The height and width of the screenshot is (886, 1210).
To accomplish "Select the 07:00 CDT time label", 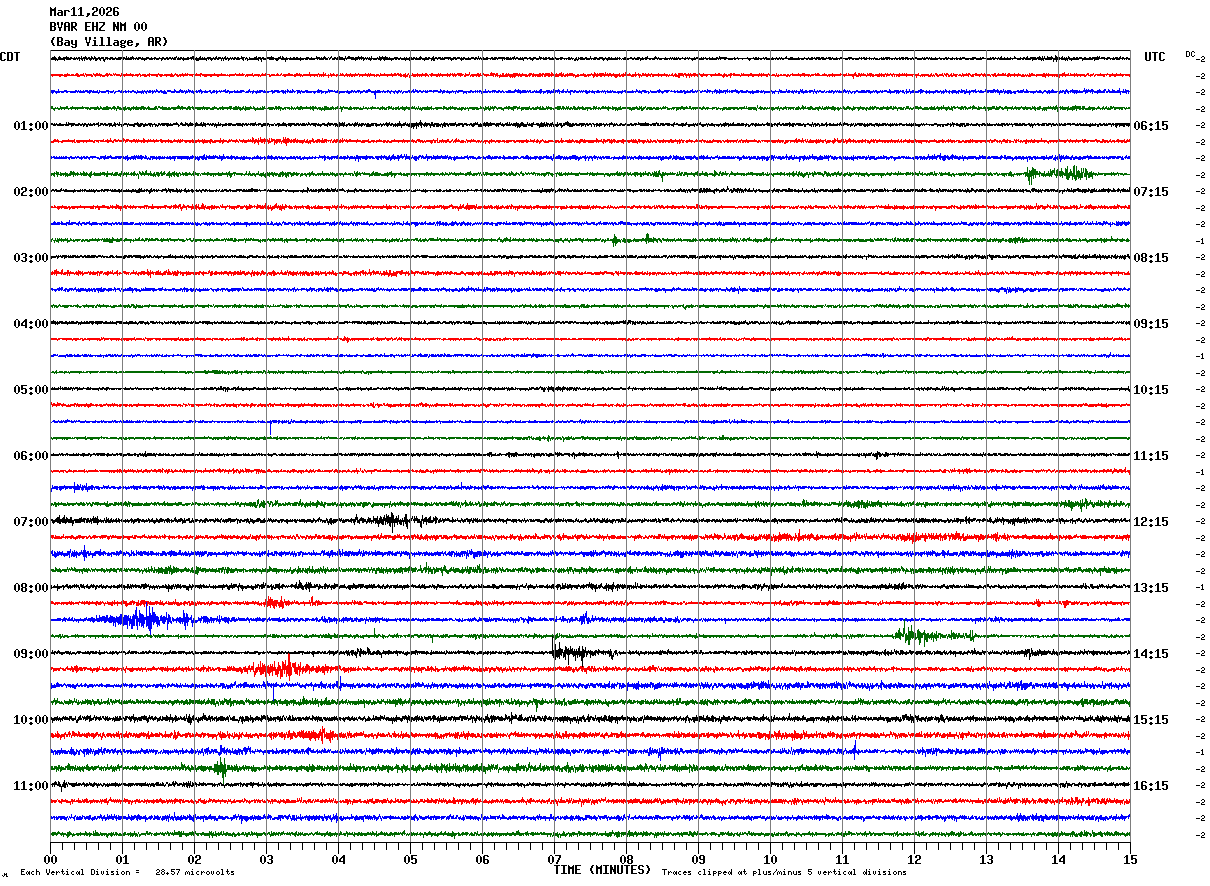I will pos(30,522).
